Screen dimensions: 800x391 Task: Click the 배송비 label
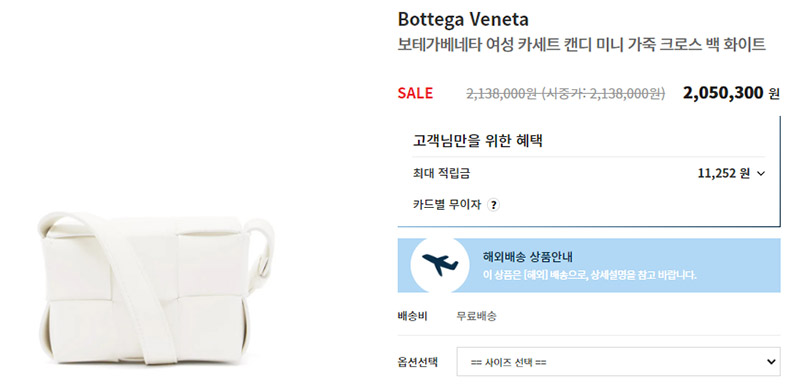[412, 316]
